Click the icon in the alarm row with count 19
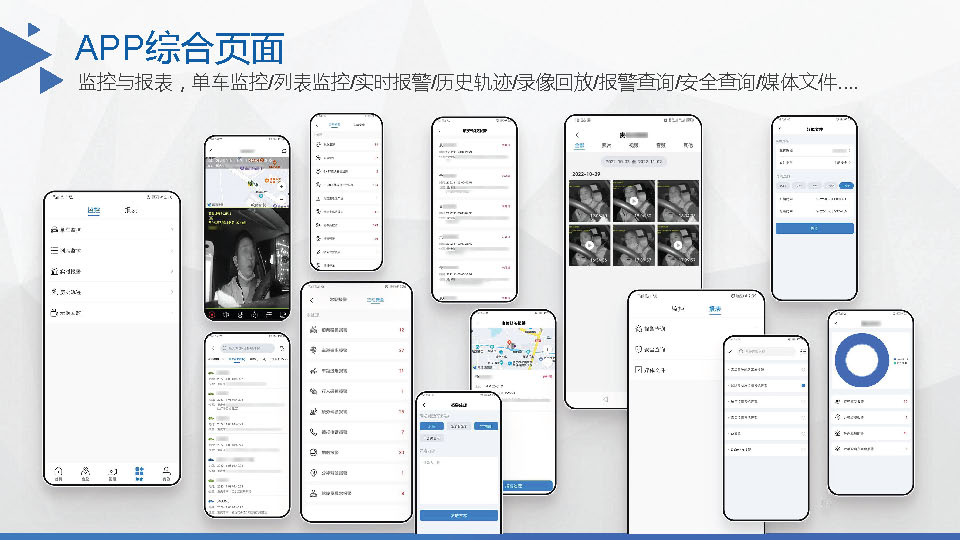The height and width of the screenshot is (540, 960). pos(313,411)
